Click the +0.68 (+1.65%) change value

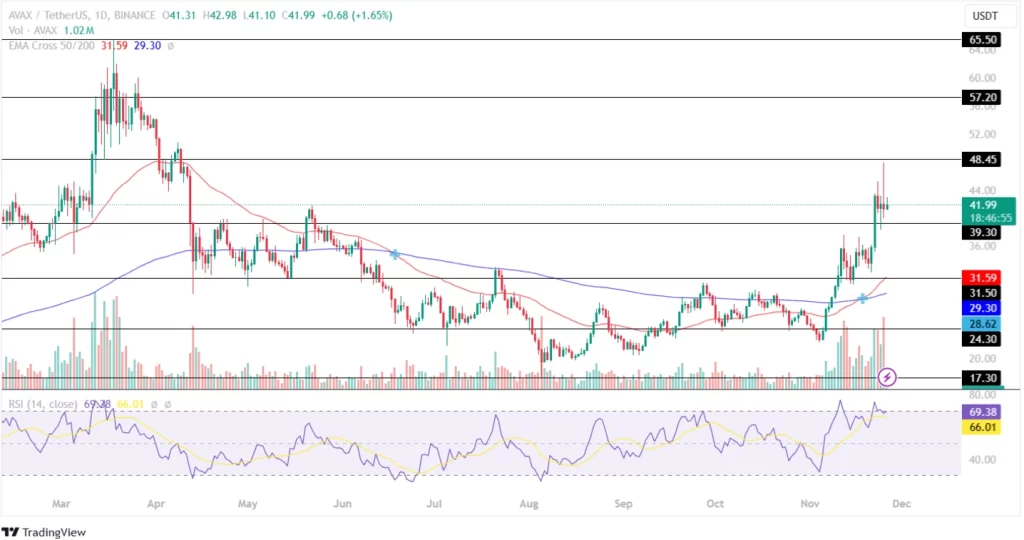pyautogui.click(x=357, y=15)
